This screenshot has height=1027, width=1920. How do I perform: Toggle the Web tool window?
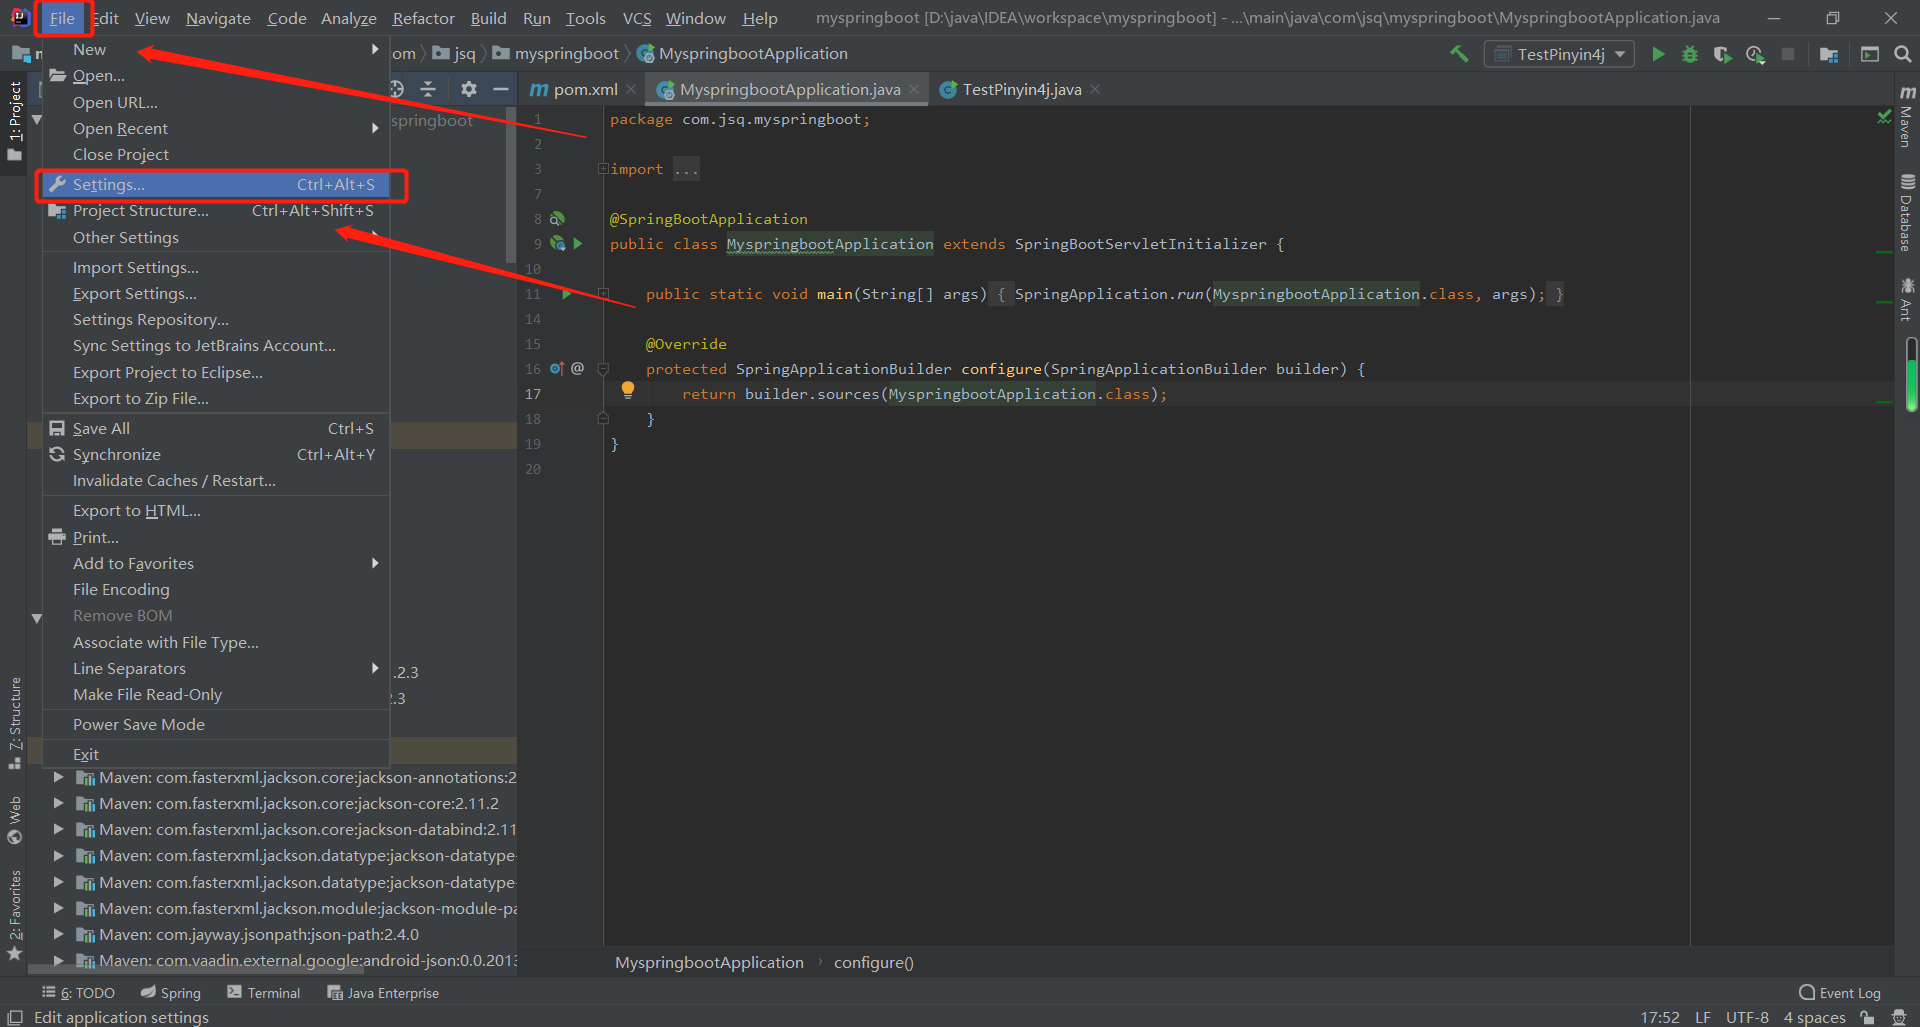click(x=14, y=820)
